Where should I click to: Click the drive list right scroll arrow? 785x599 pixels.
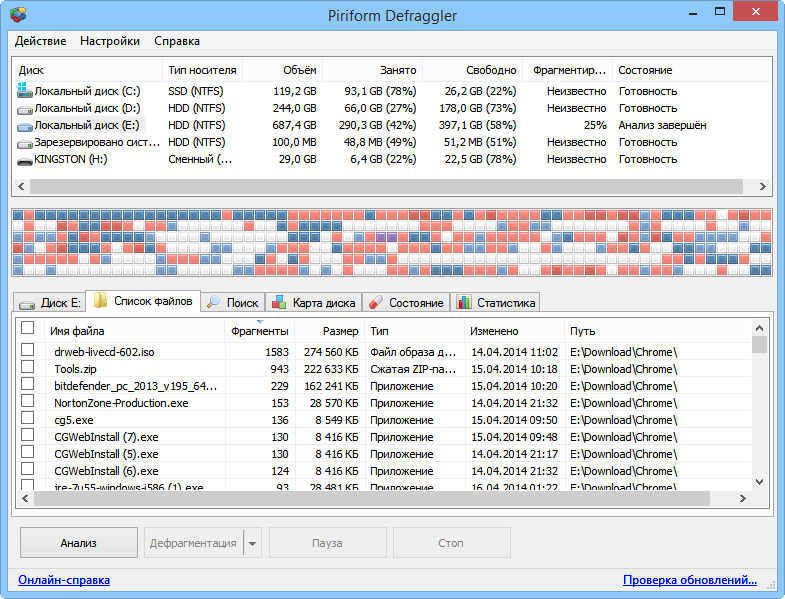click(x=762, y=186)
